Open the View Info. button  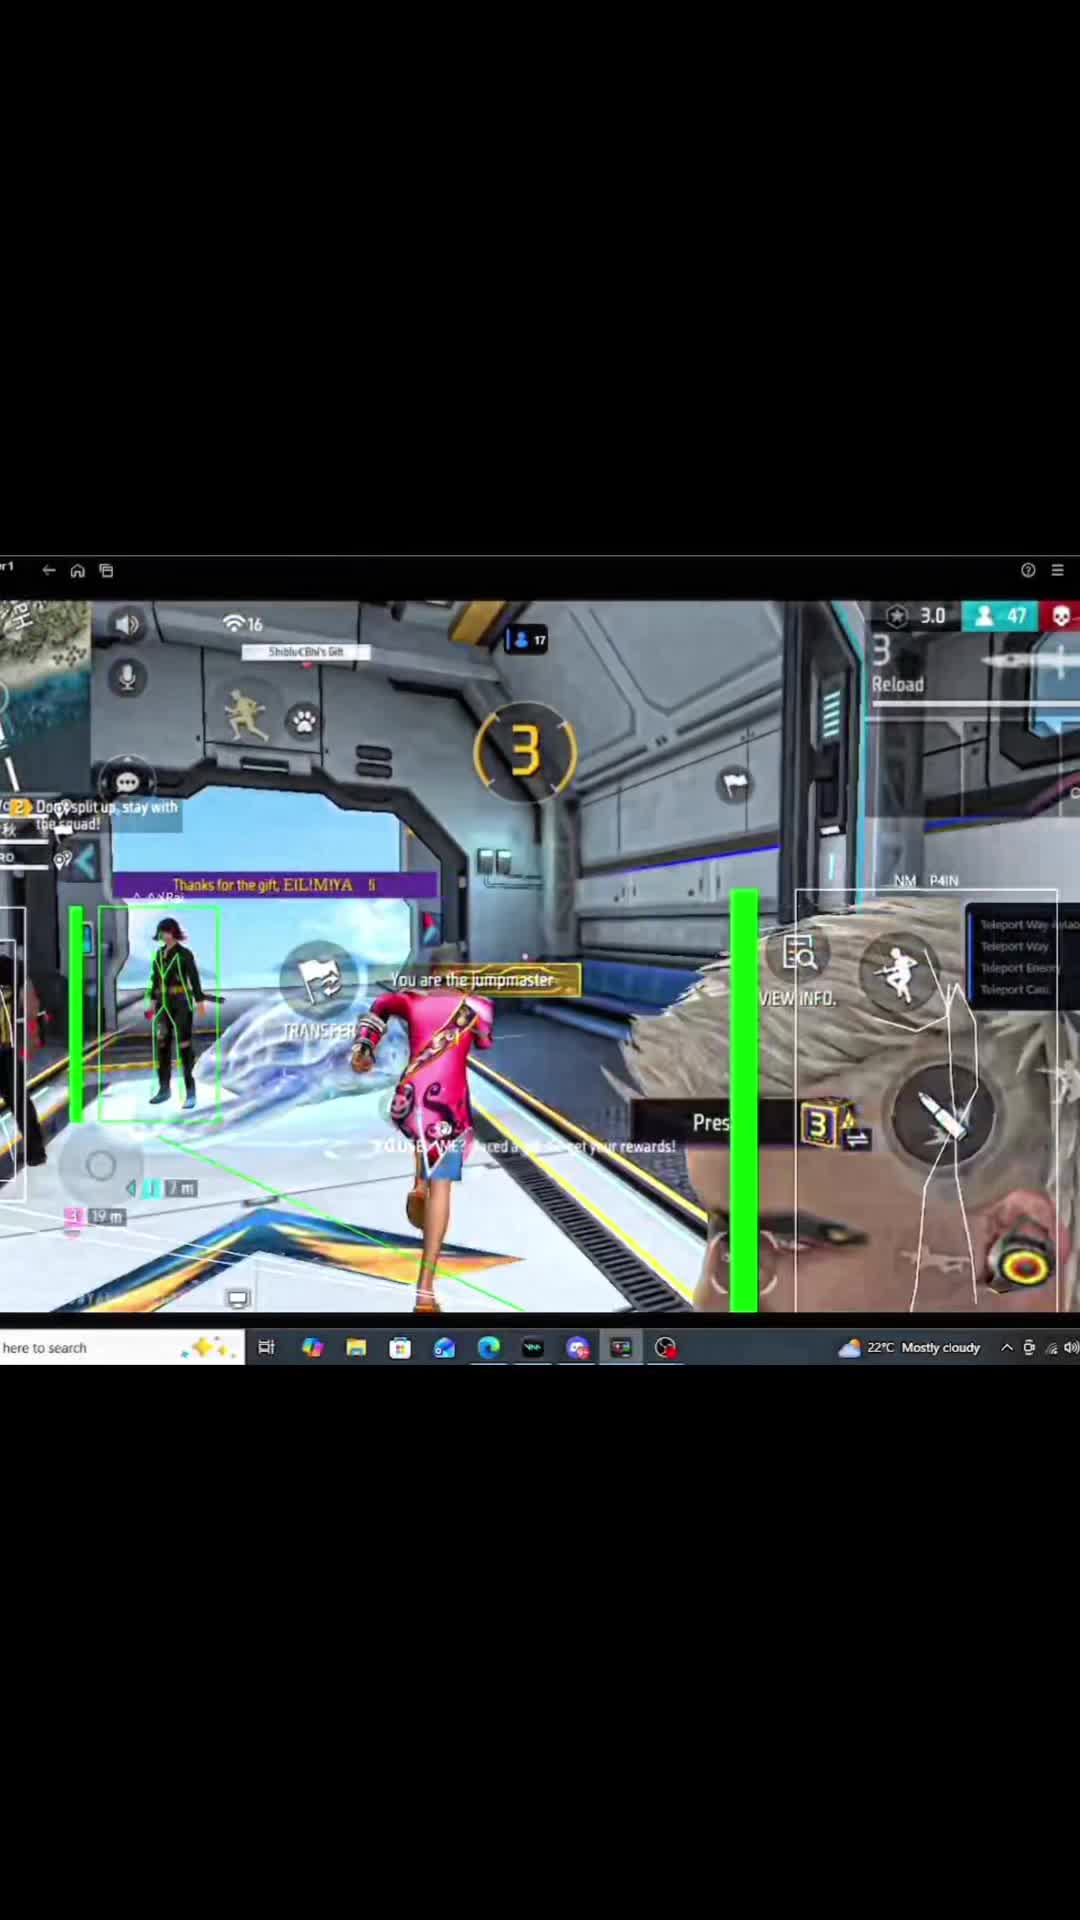[798, 970]
